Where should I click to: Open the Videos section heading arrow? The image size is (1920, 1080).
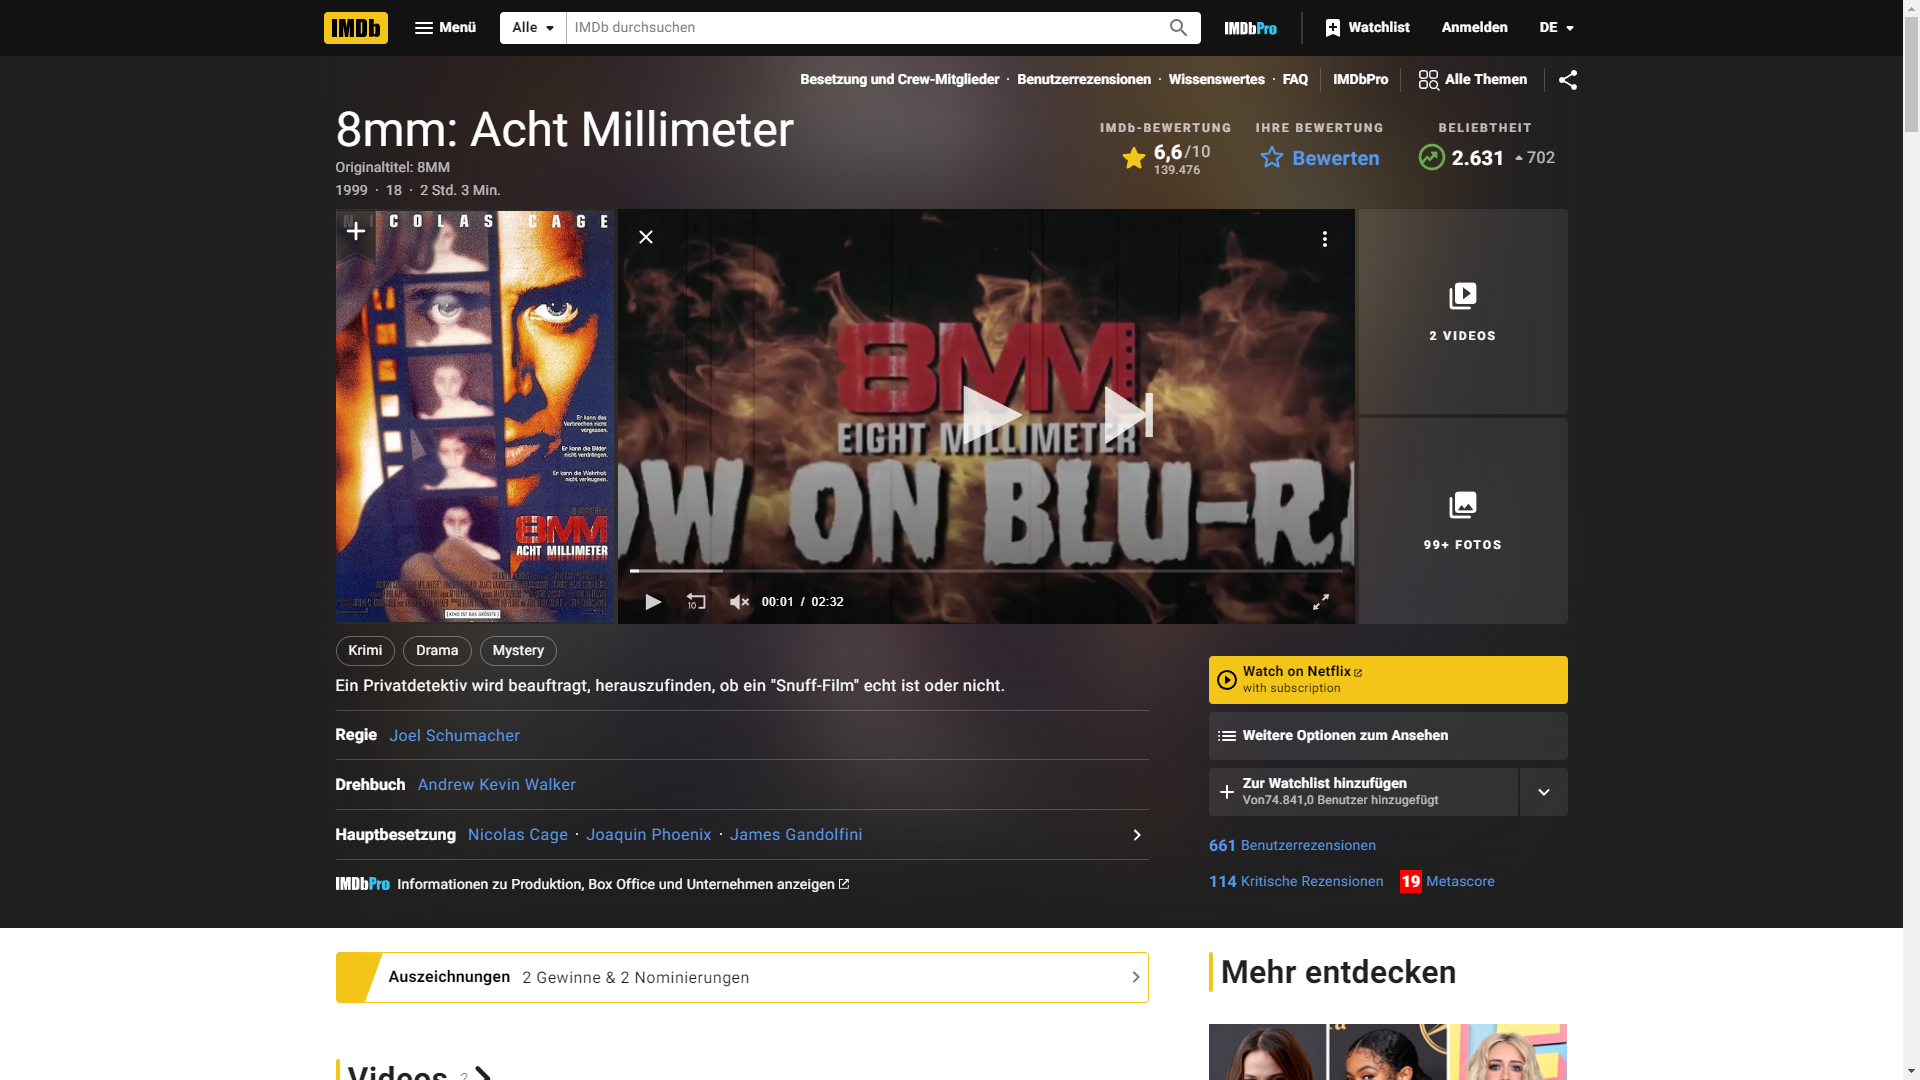click(x=483, y=1074)
